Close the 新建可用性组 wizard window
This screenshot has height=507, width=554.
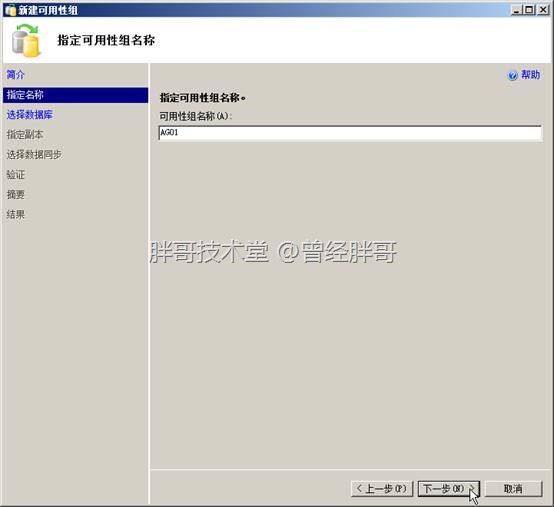543,10
